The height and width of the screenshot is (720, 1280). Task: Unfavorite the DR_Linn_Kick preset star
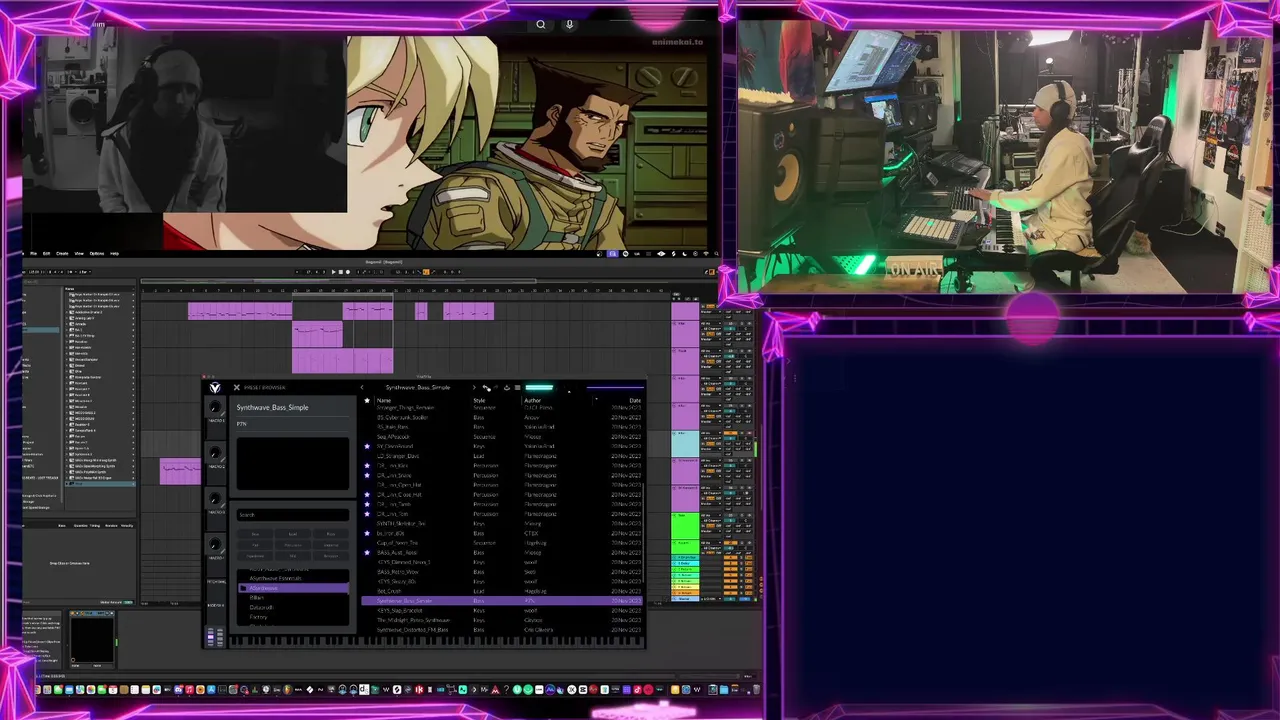tap(367, 465)
